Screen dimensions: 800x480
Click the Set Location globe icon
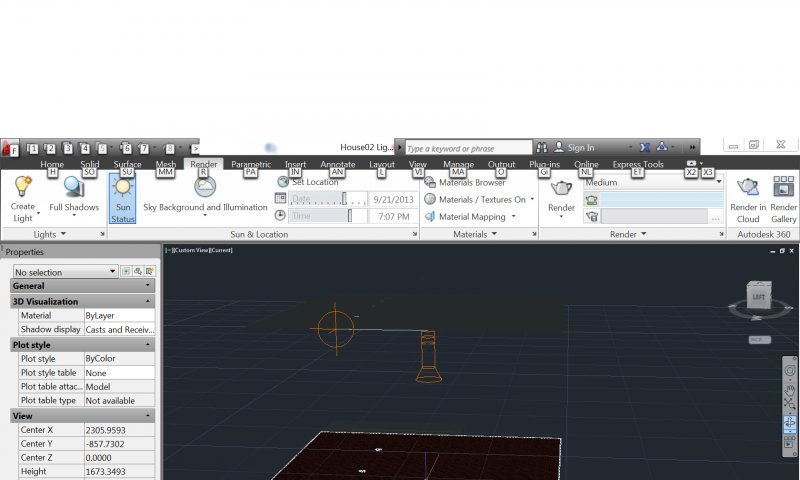pos(283,182)
